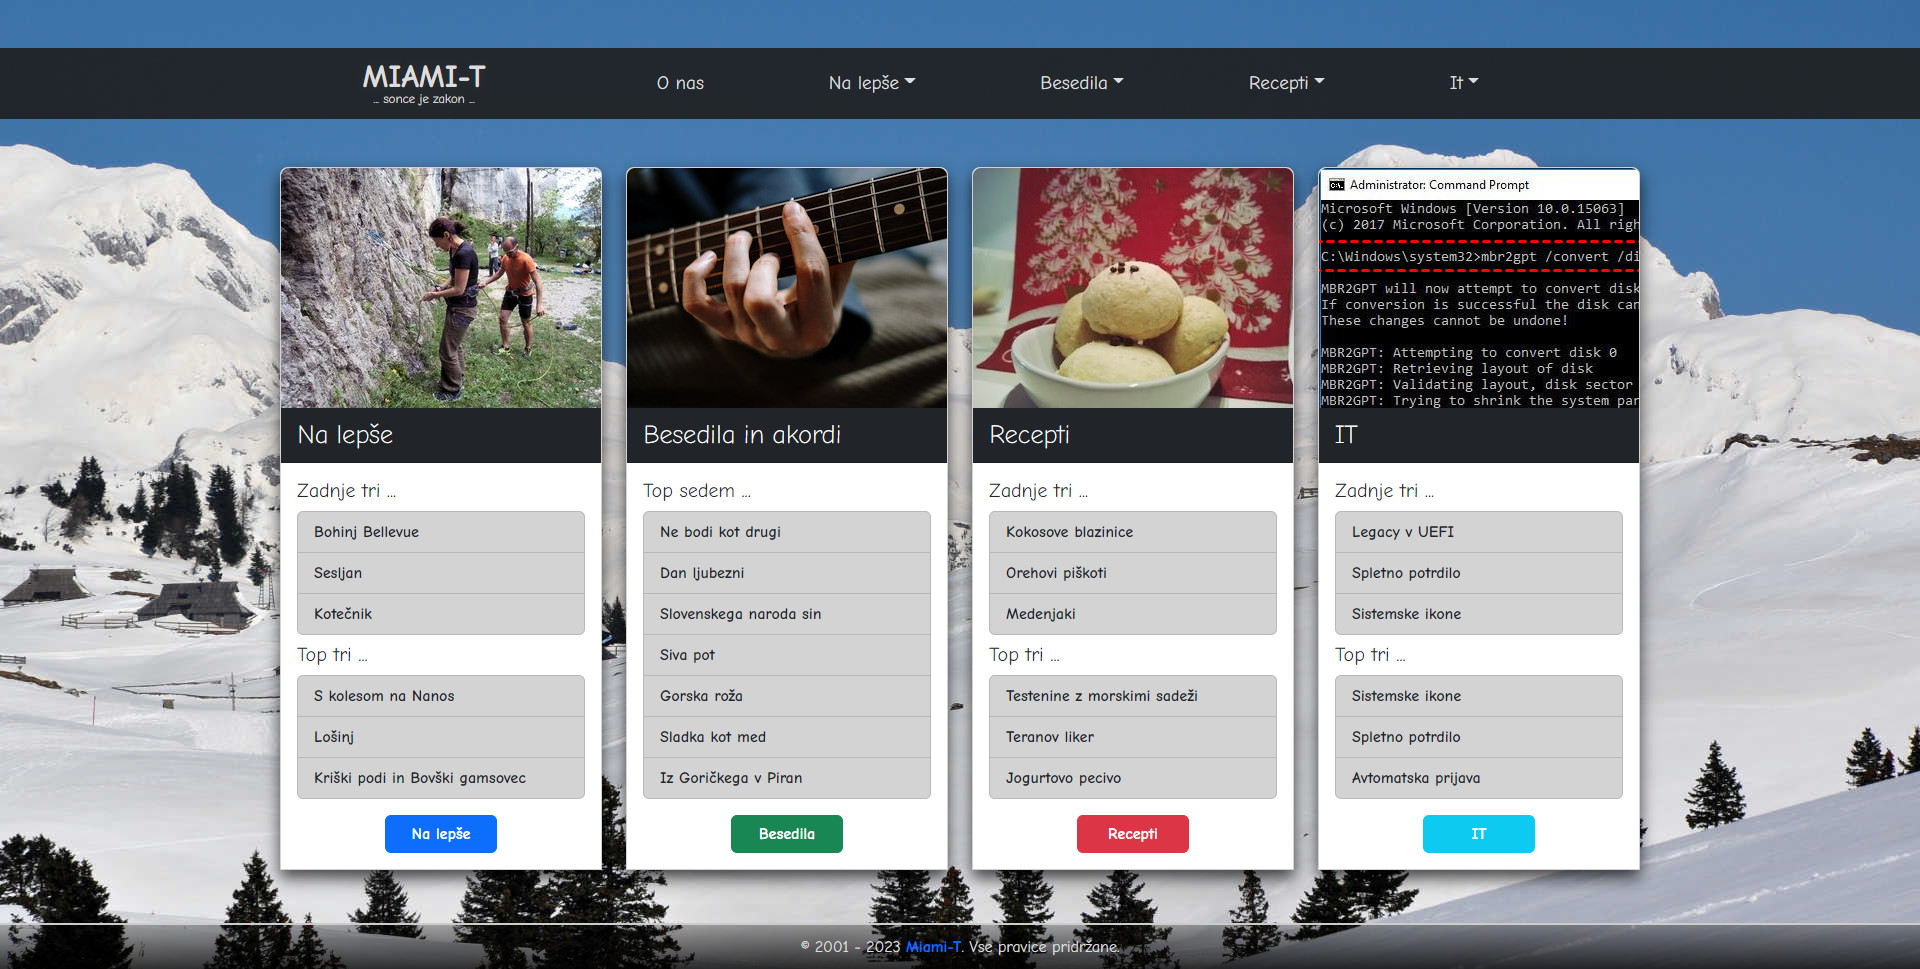Open Dan ljubezni song

[x=787, y=573]
